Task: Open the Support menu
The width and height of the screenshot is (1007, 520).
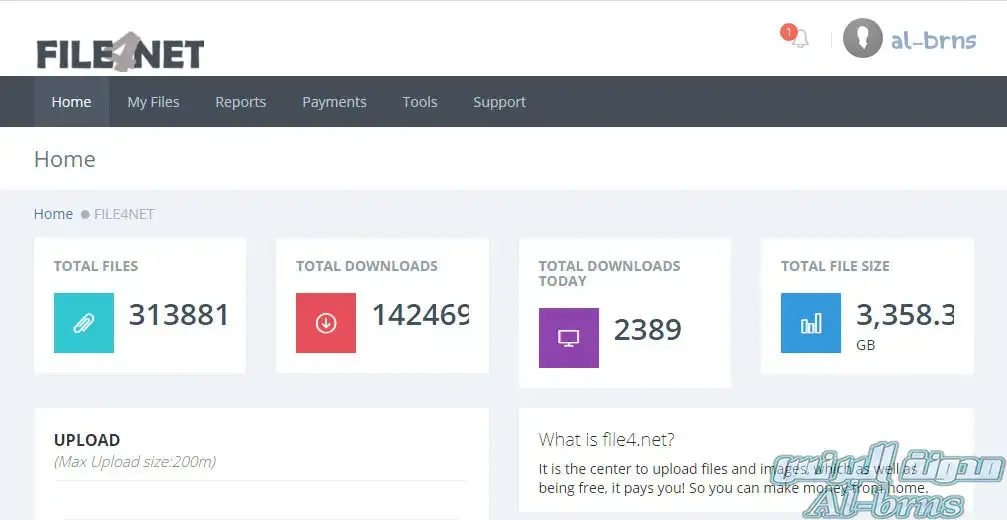Action: tap(499, 101)
